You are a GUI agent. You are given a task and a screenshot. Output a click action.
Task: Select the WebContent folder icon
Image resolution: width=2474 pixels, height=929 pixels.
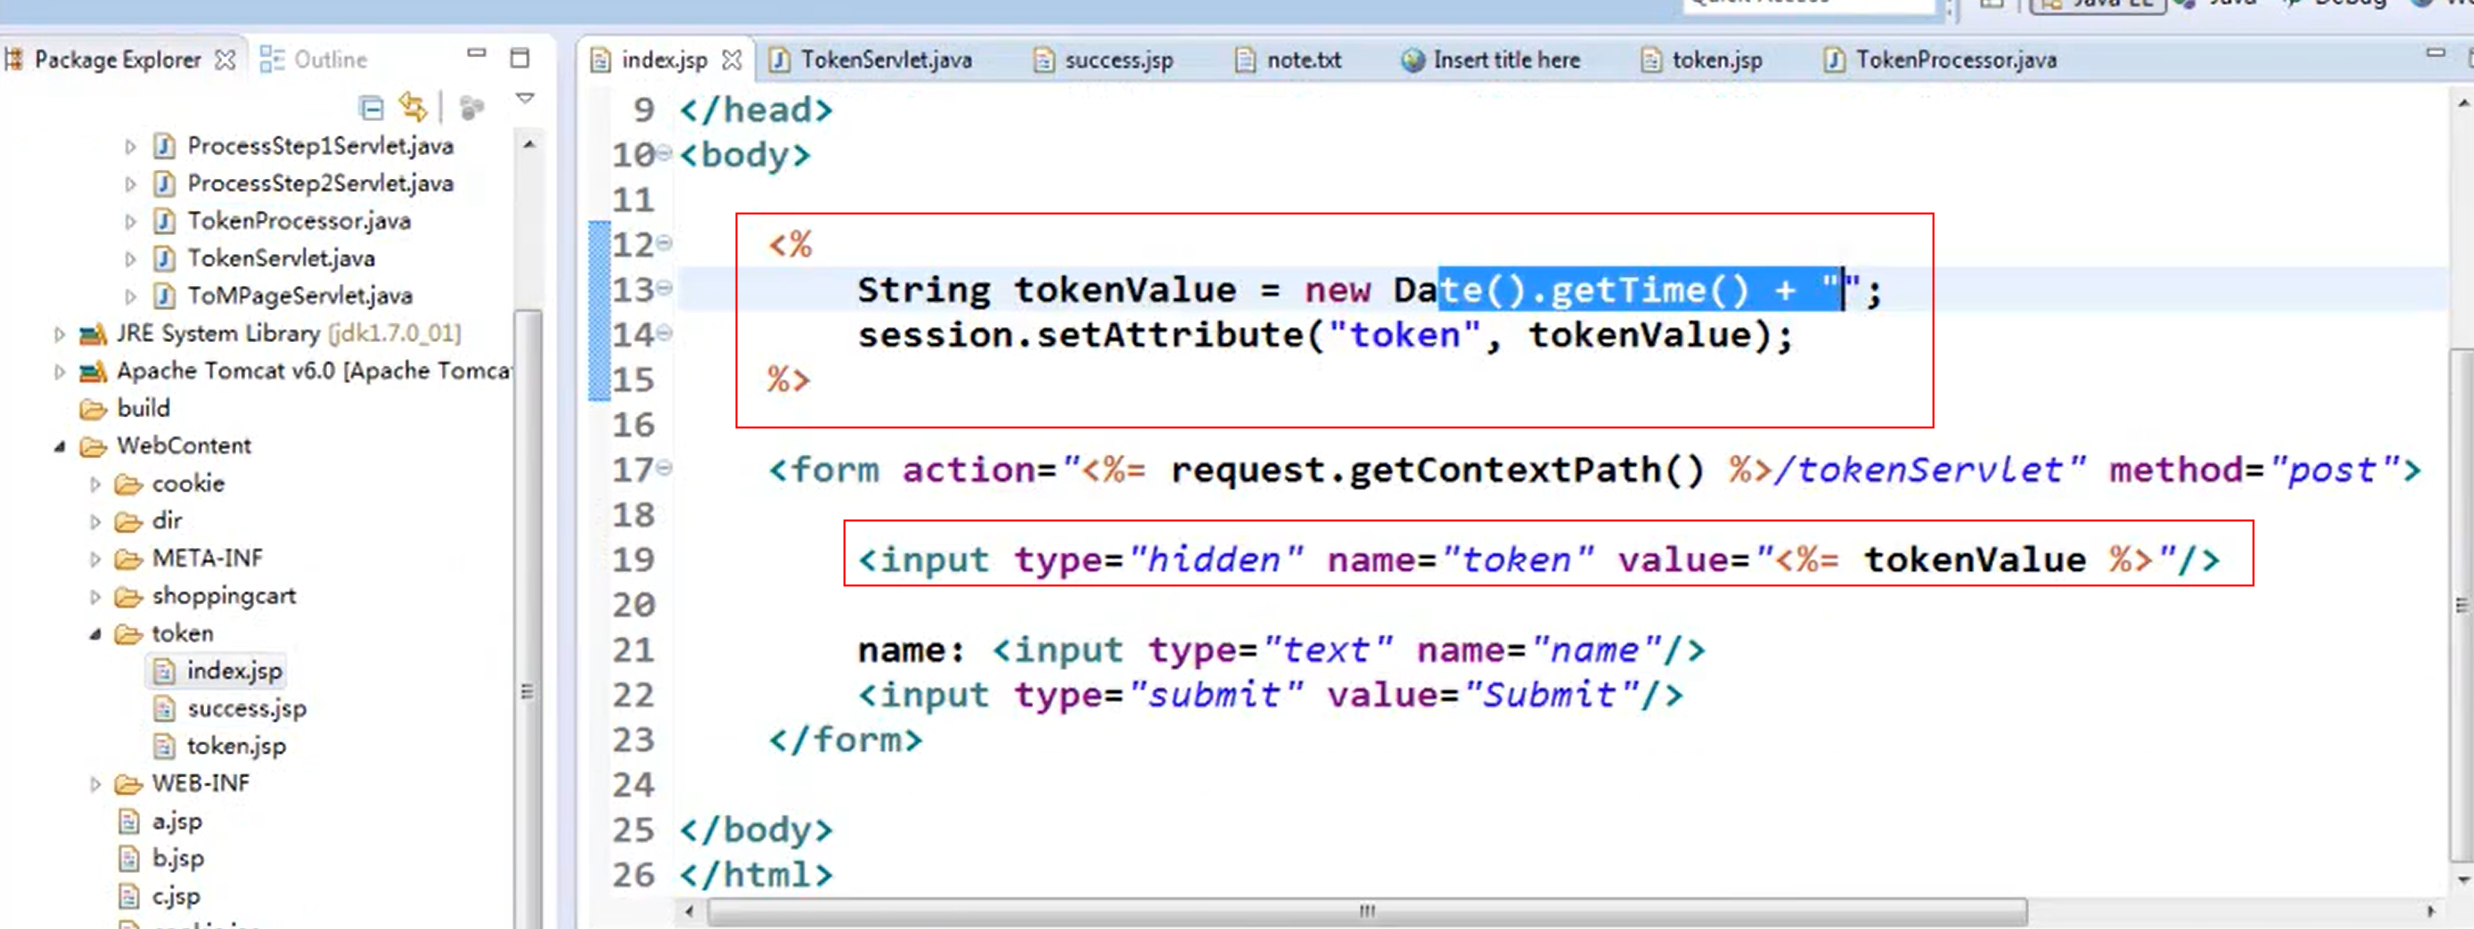click(x=93, y=446)
